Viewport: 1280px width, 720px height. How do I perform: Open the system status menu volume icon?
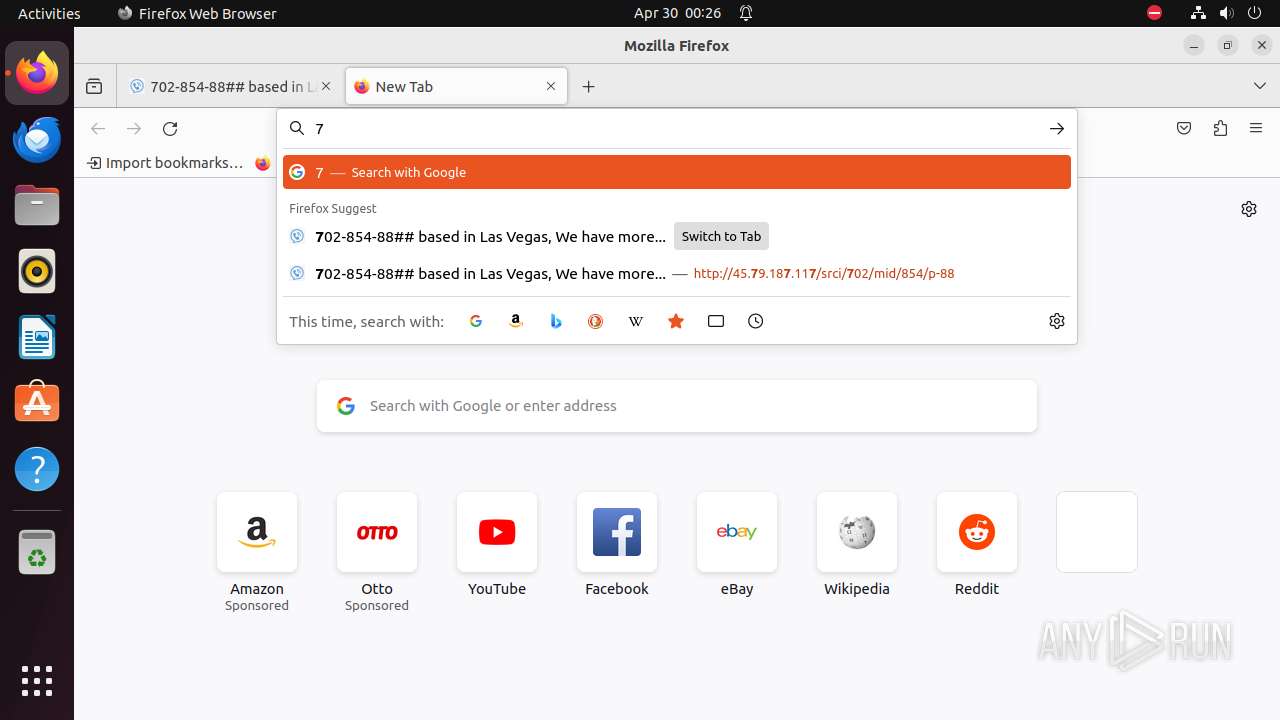pos(1227,13)
